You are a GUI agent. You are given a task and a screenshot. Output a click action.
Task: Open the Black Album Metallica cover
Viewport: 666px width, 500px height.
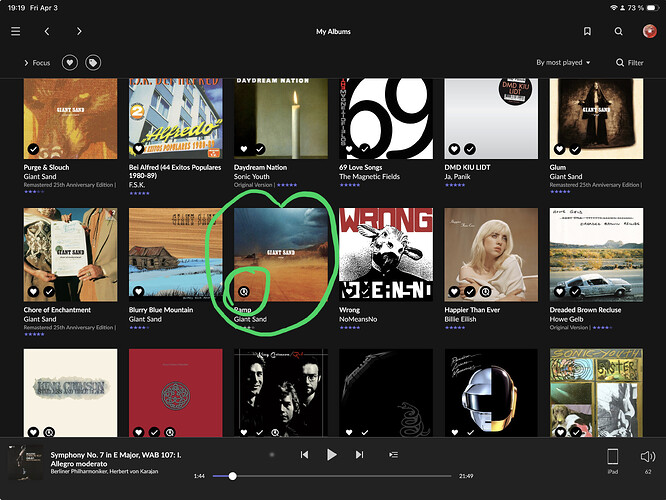[386, 393]
